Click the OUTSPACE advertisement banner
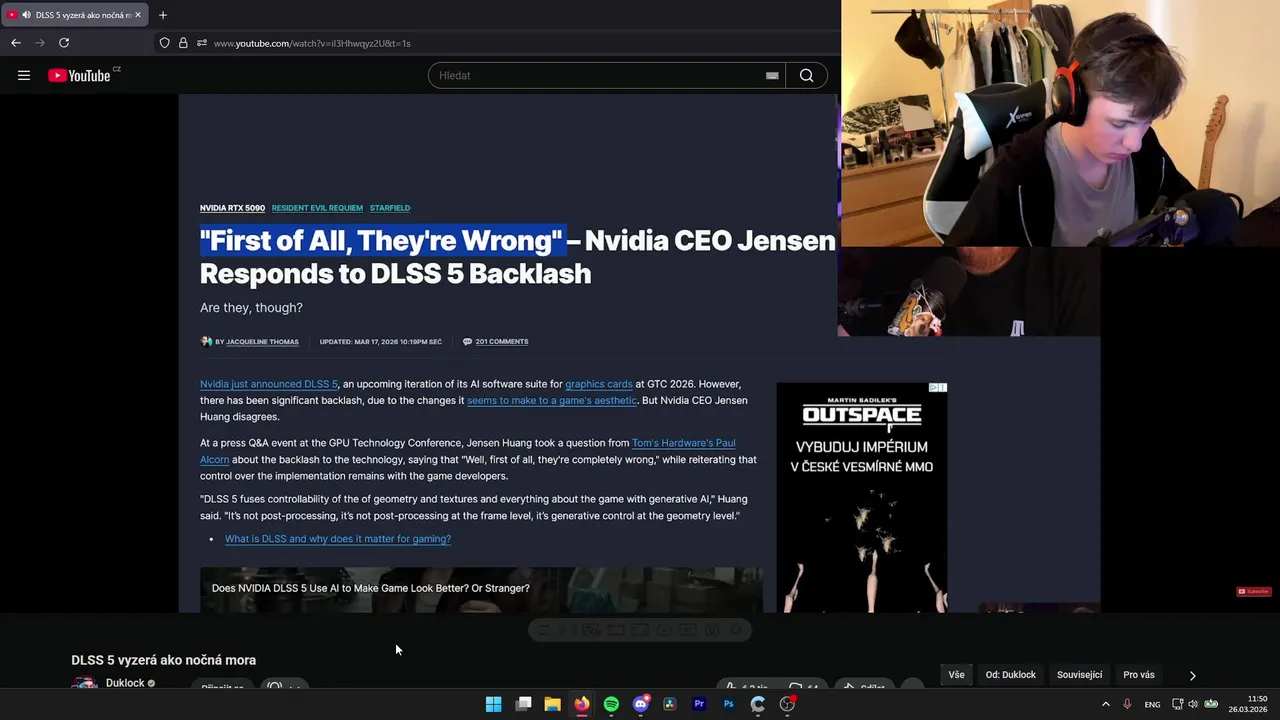Viewport: 1280px width, 720px height. [x=862, y=498]
